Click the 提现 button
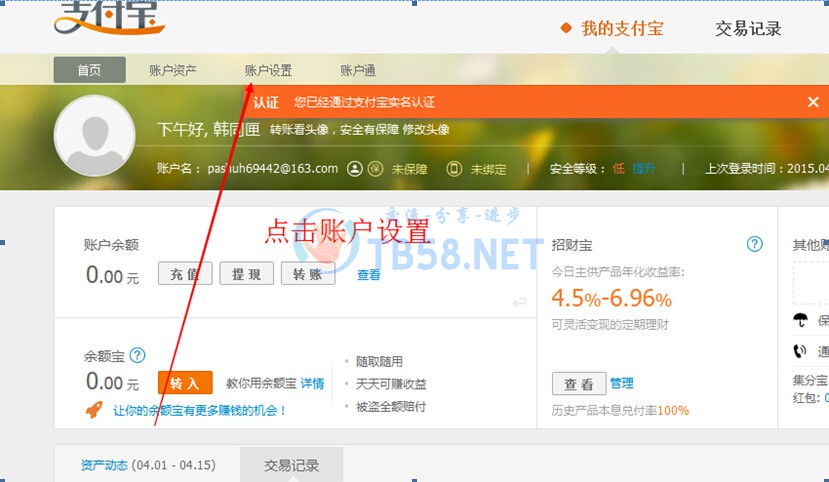The width and height of the screenshot is (829, 482). click(x=246, y=273)
